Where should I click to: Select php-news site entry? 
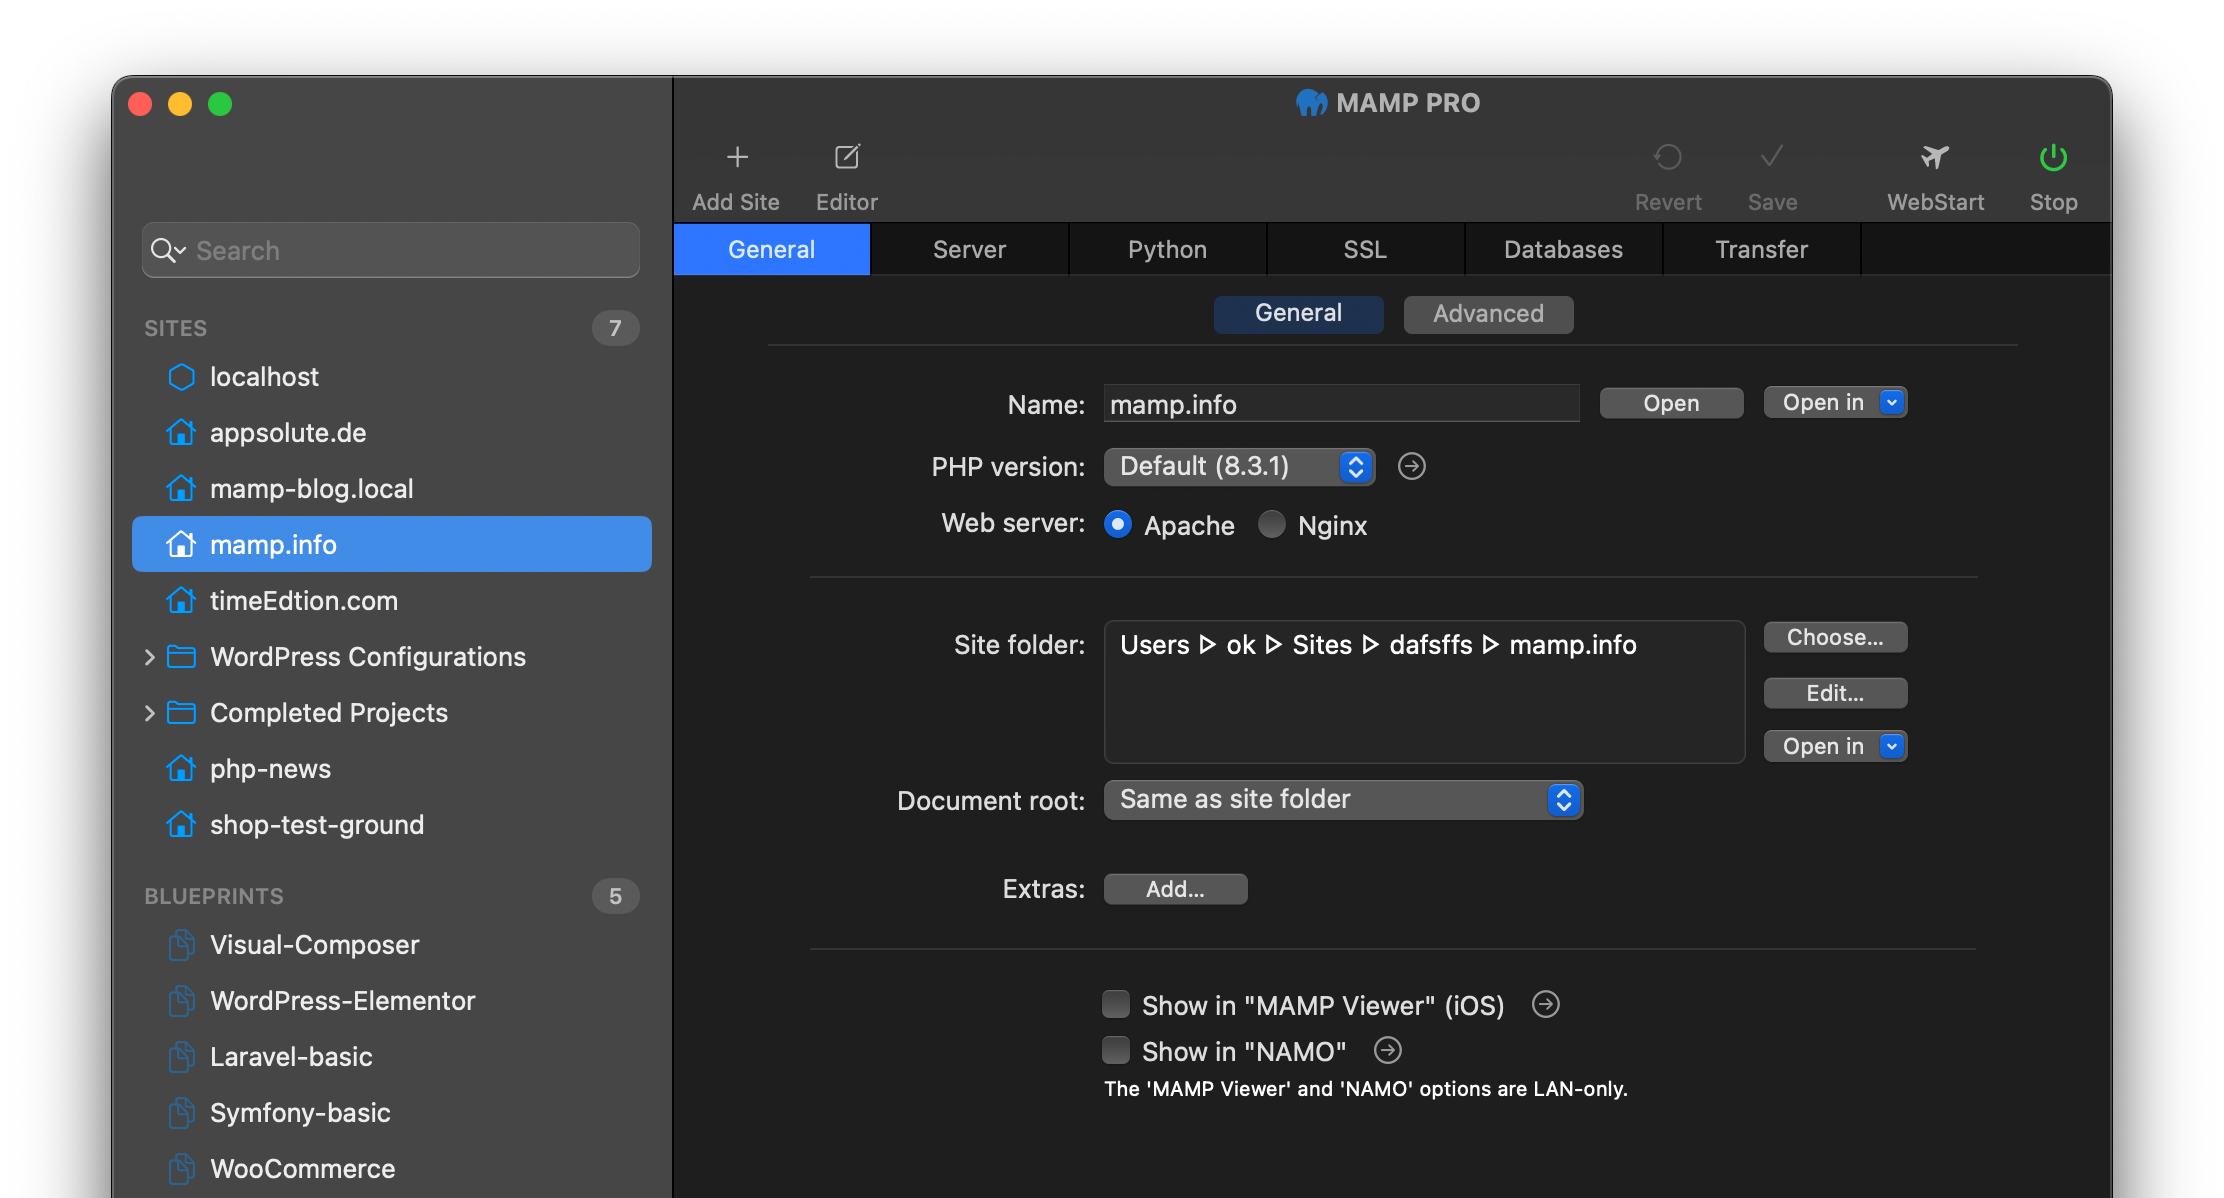392,769
